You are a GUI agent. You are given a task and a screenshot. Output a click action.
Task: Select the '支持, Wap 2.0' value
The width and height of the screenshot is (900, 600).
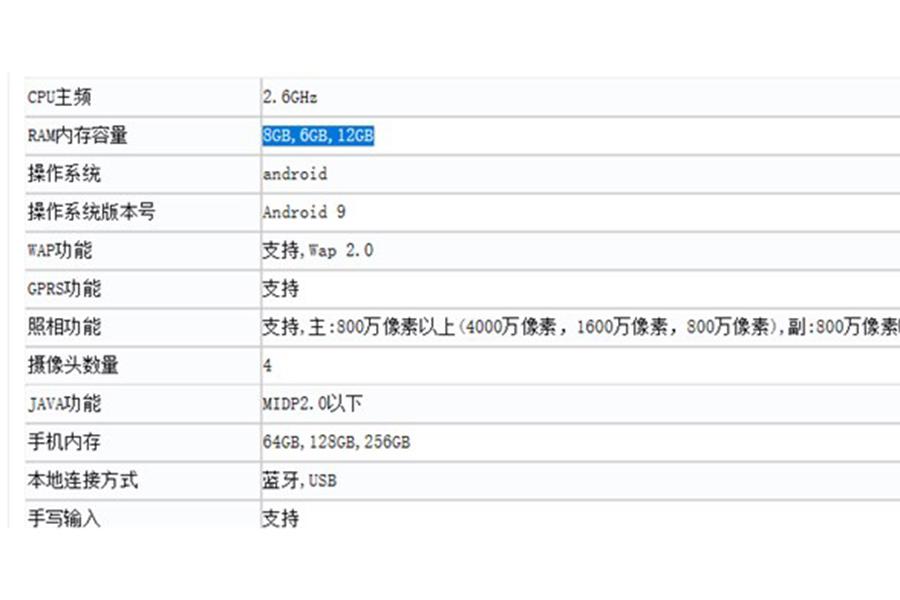click(x=318, y=250)
